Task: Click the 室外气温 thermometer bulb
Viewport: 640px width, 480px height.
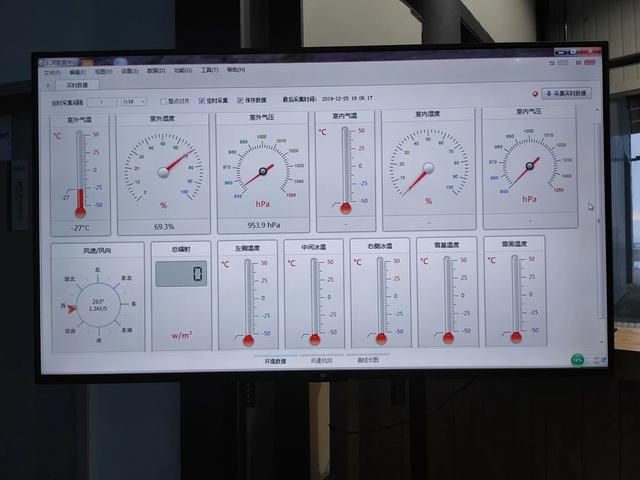Action: (80, 213)
